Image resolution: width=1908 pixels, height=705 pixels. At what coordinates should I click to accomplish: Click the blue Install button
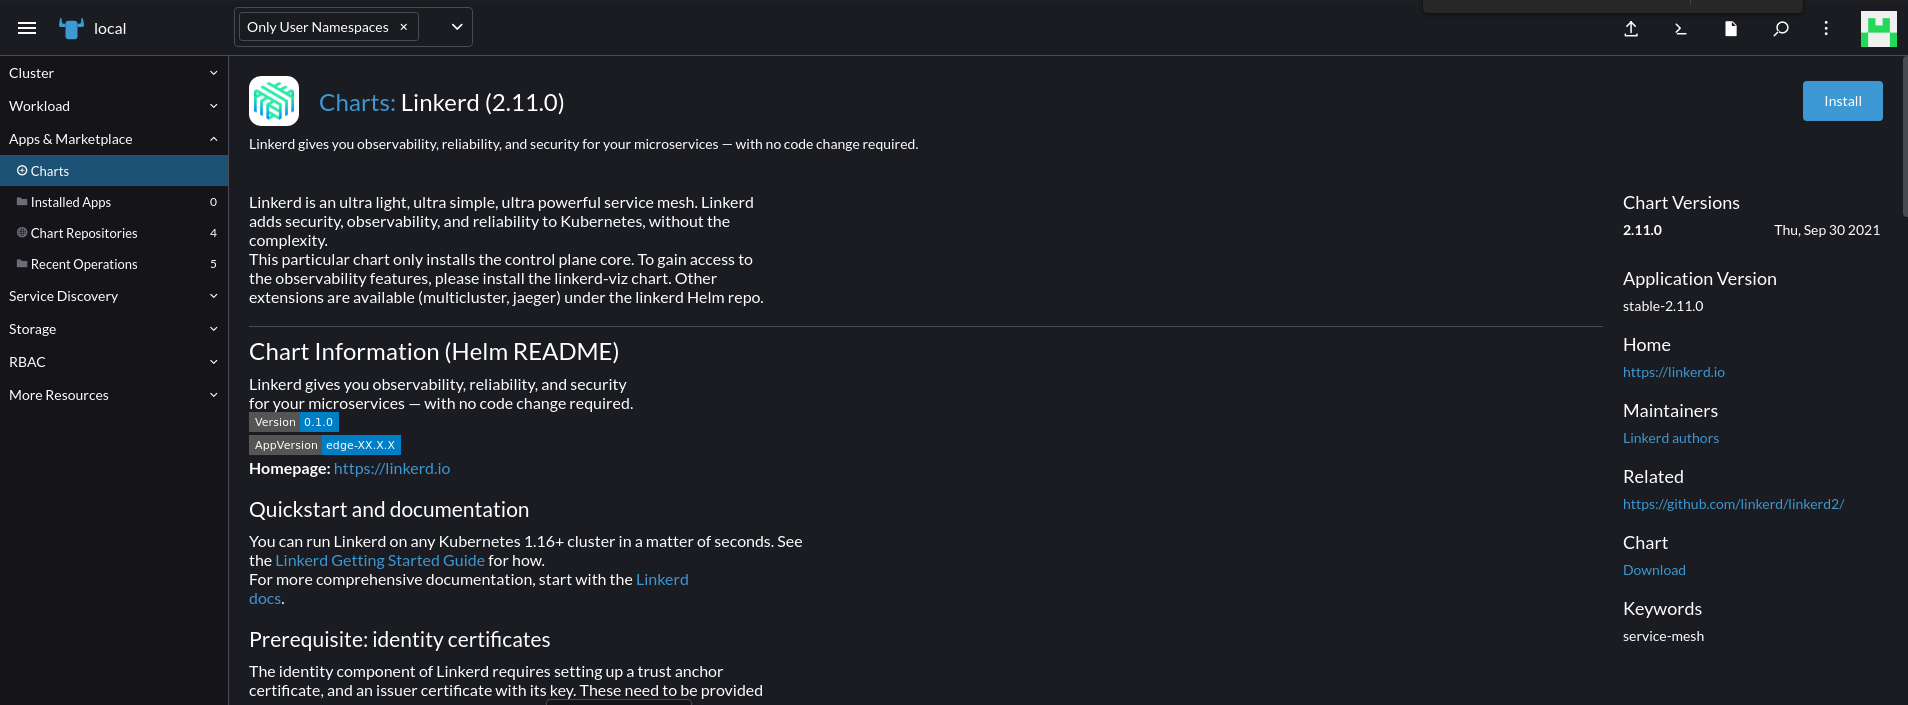click(x=1842, y=101)
